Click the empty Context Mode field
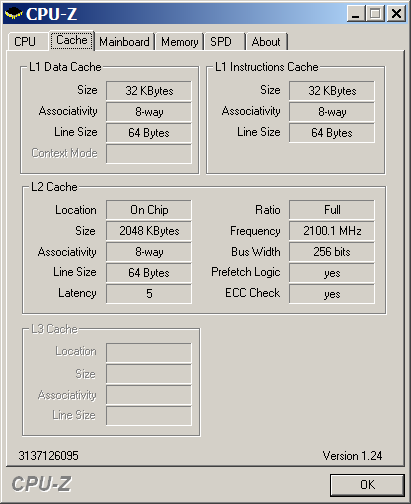411x504 pixels. click(x=149, y=154)
